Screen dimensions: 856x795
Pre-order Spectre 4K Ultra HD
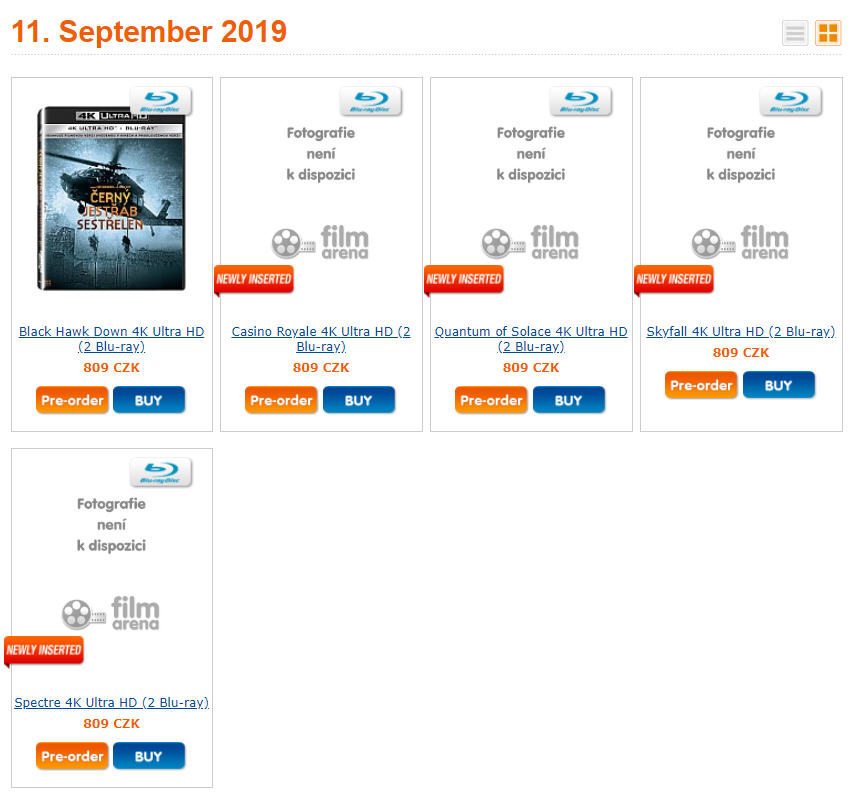[x=72, y=756]
